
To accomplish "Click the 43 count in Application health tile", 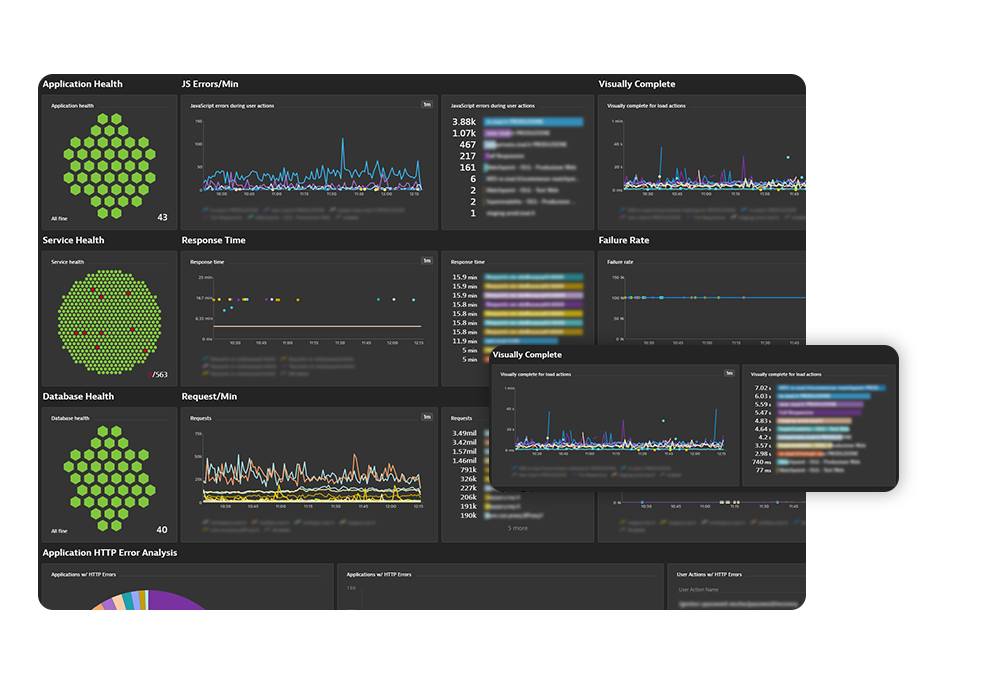I will (162, 217).
